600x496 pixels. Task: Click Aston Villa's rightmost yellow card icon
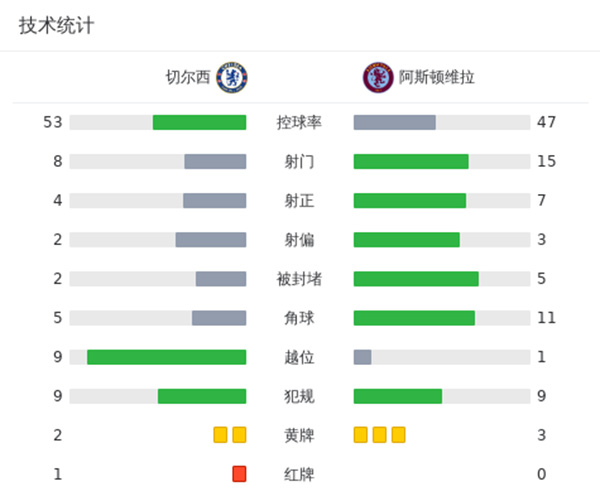coord(399,435)
